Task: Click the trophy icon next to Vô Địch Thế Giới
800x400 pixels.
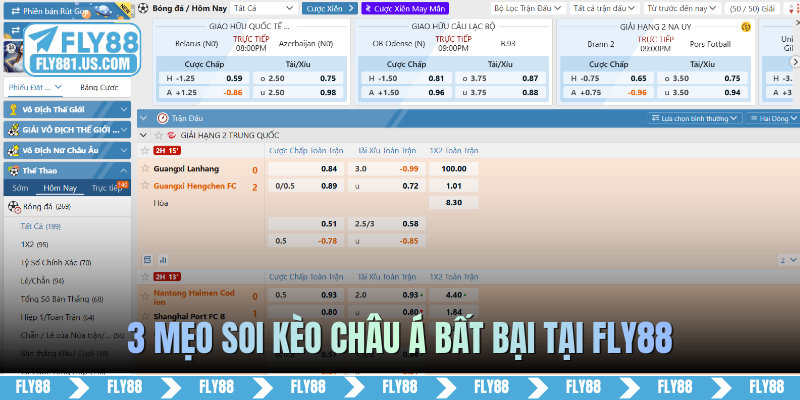Action: [x=14, y=109]
